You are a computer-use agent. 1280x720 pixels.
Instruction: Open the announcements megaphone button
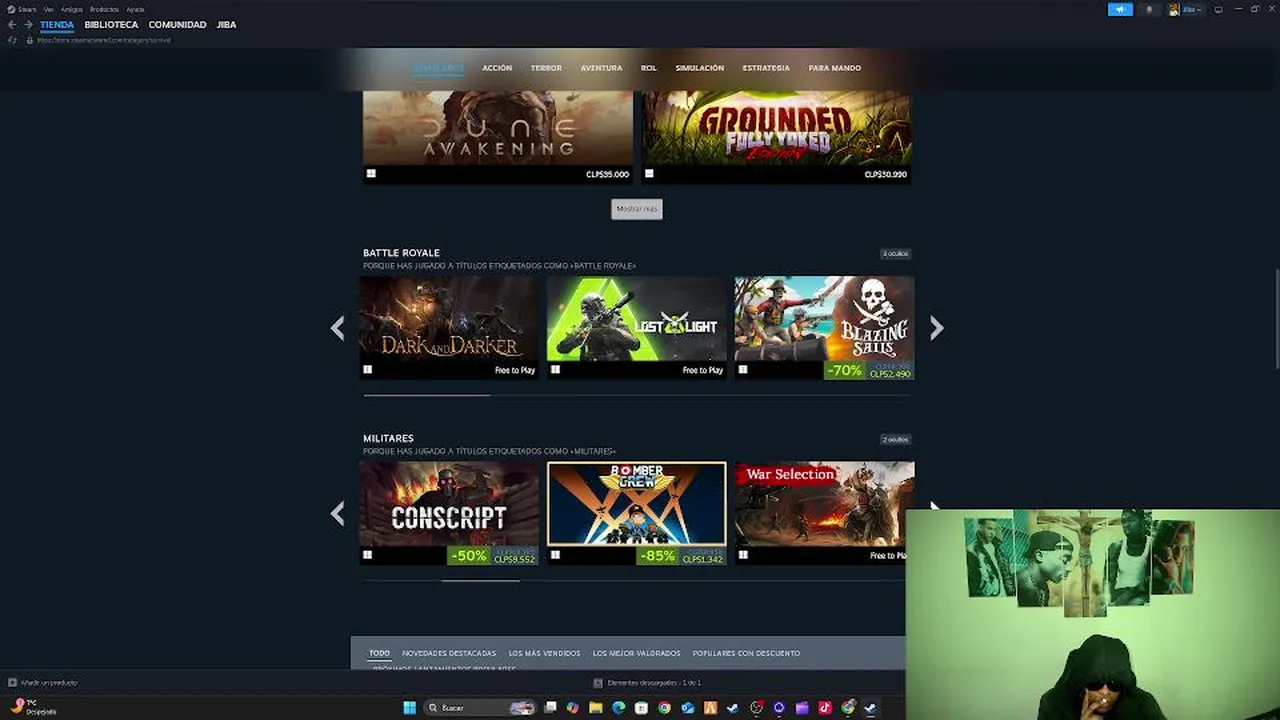click(x=1120, y=9)
